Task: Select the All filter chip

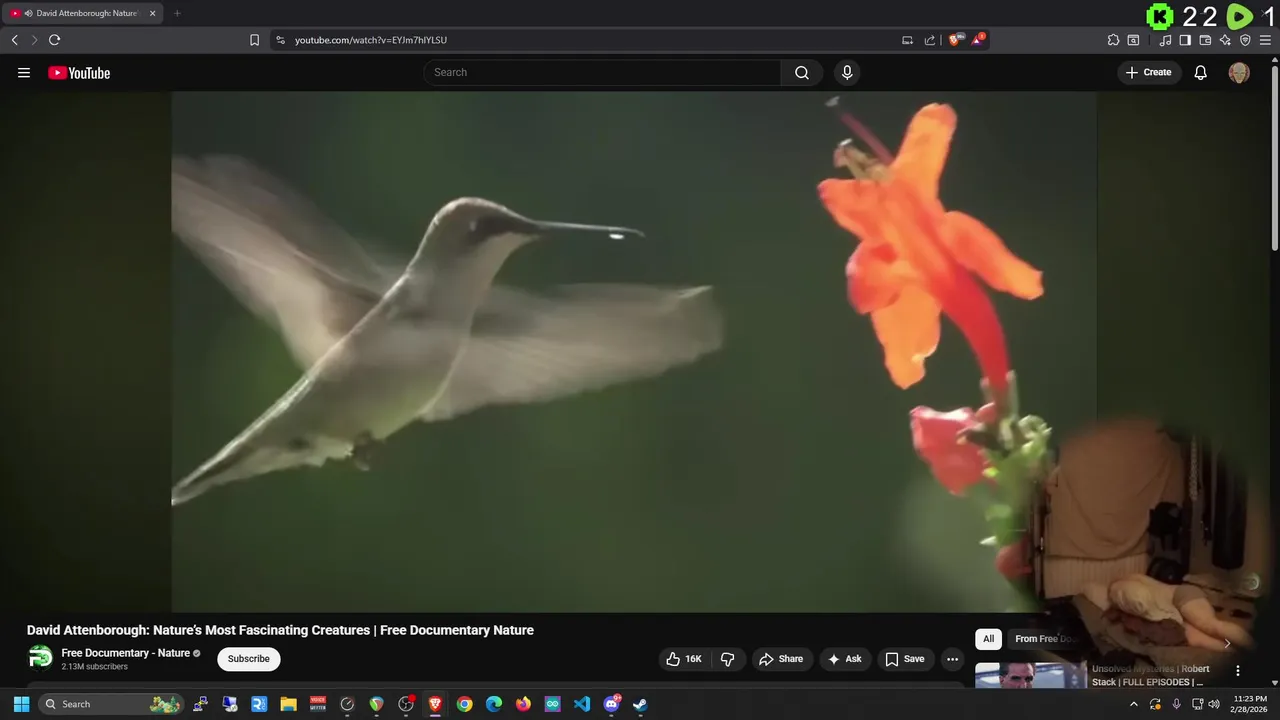Action: click(x=988, y=639)
